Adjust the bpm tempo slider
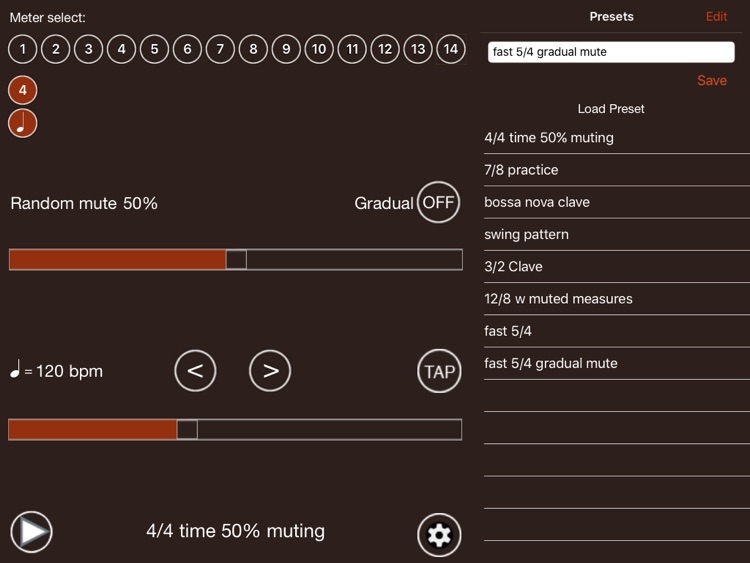 point(235,430)
